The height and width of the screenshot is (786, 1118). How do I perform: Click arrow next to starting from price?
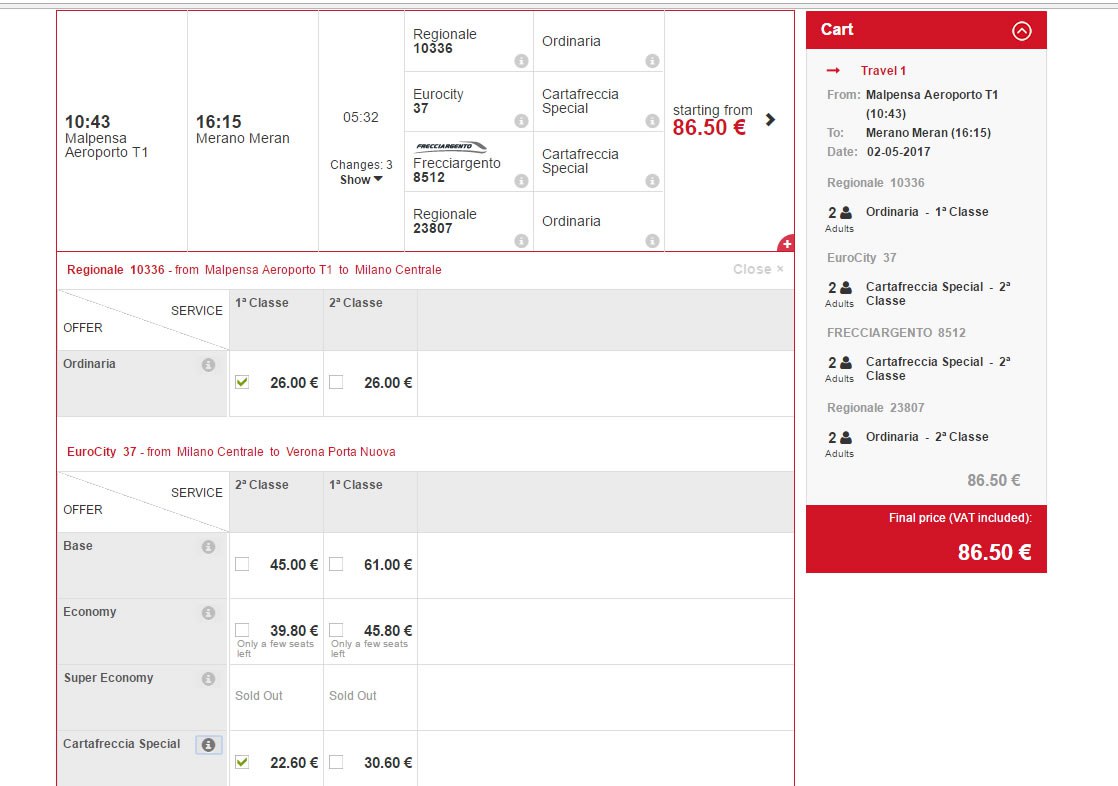click(770, 120)
